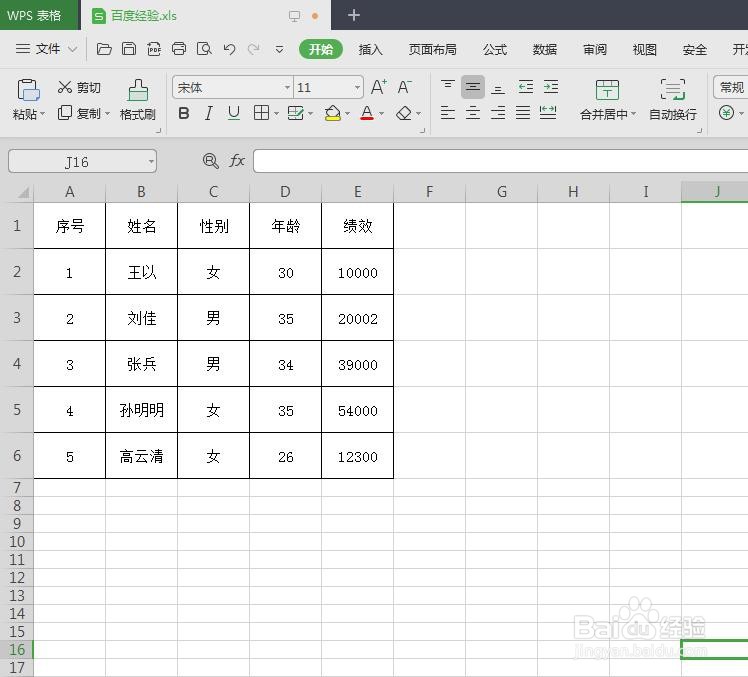Toggle horizontal center alignment
Image resolution: width=748 pixels, height=677 pixels.
pos(473,113)
